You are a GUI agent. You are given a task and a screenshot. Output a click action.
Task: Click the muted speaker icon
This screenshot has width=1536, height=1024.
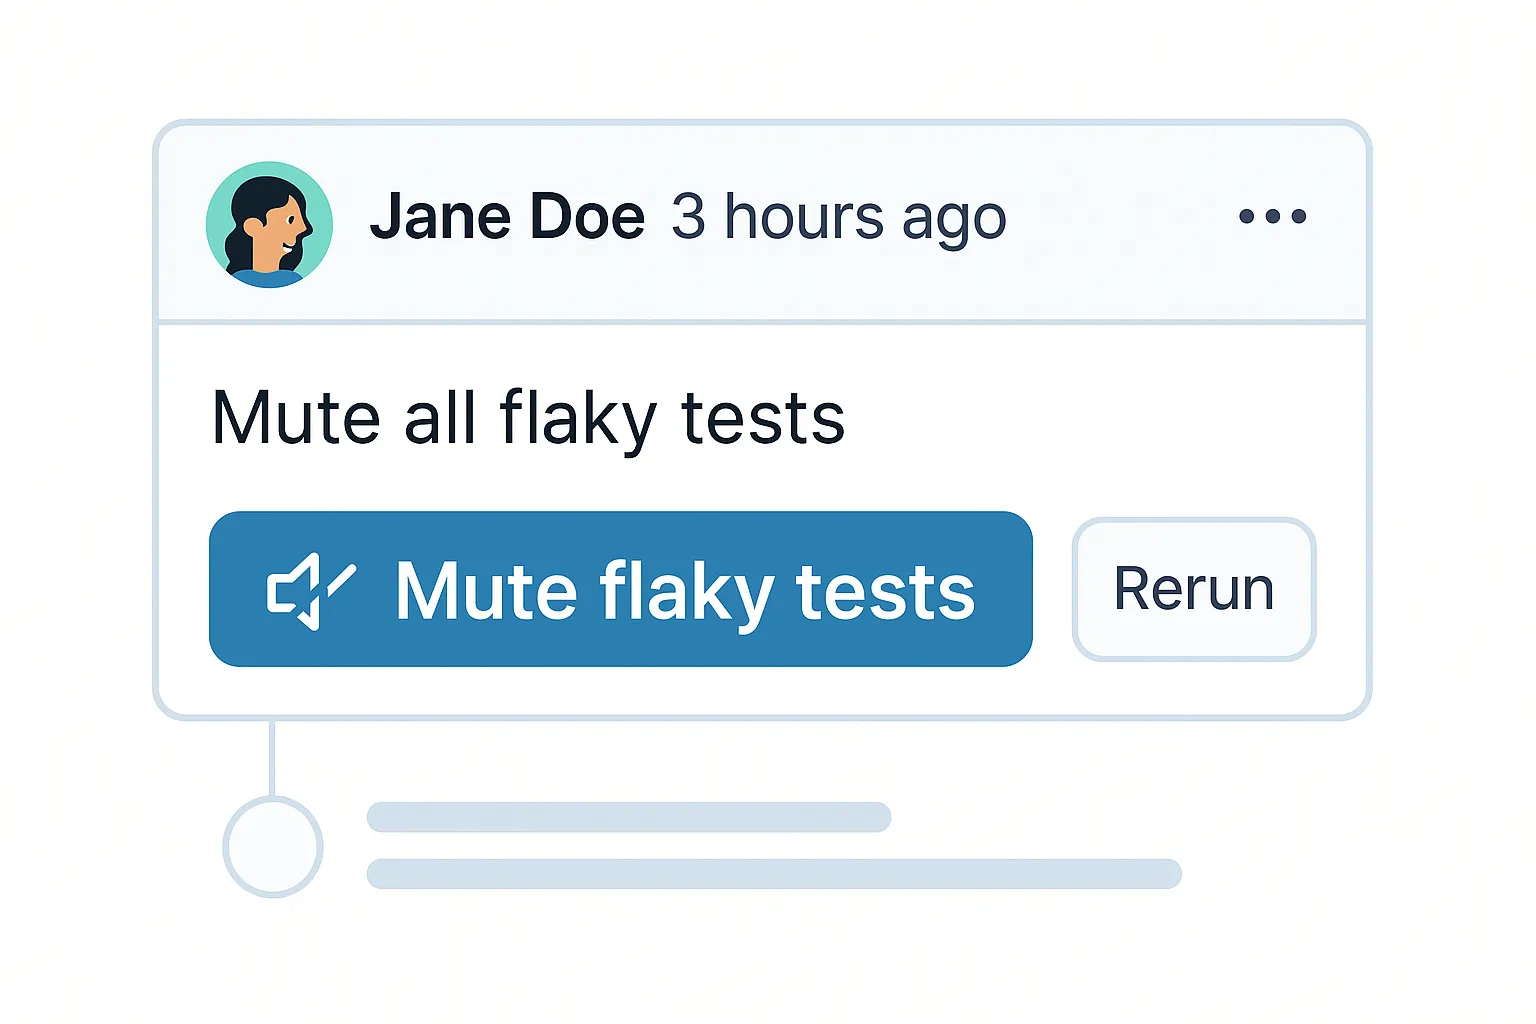[310, 590]
